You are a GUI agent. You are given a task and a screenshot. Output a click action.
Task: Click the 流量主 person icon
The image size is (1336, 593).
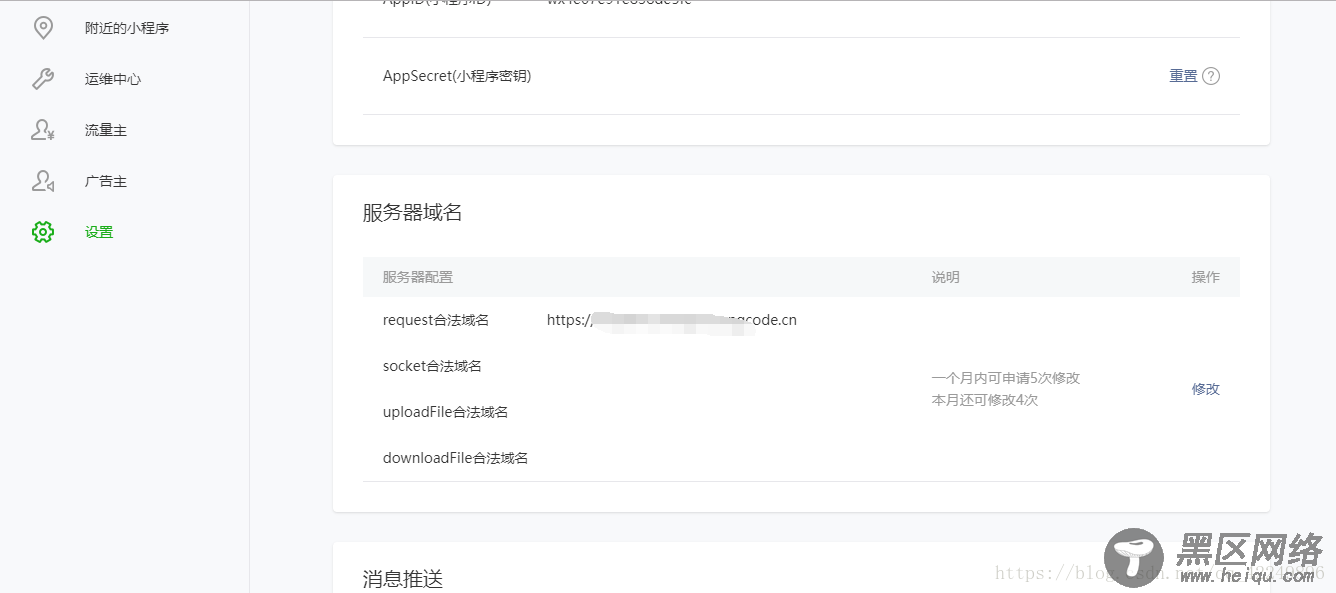point(43,130)
